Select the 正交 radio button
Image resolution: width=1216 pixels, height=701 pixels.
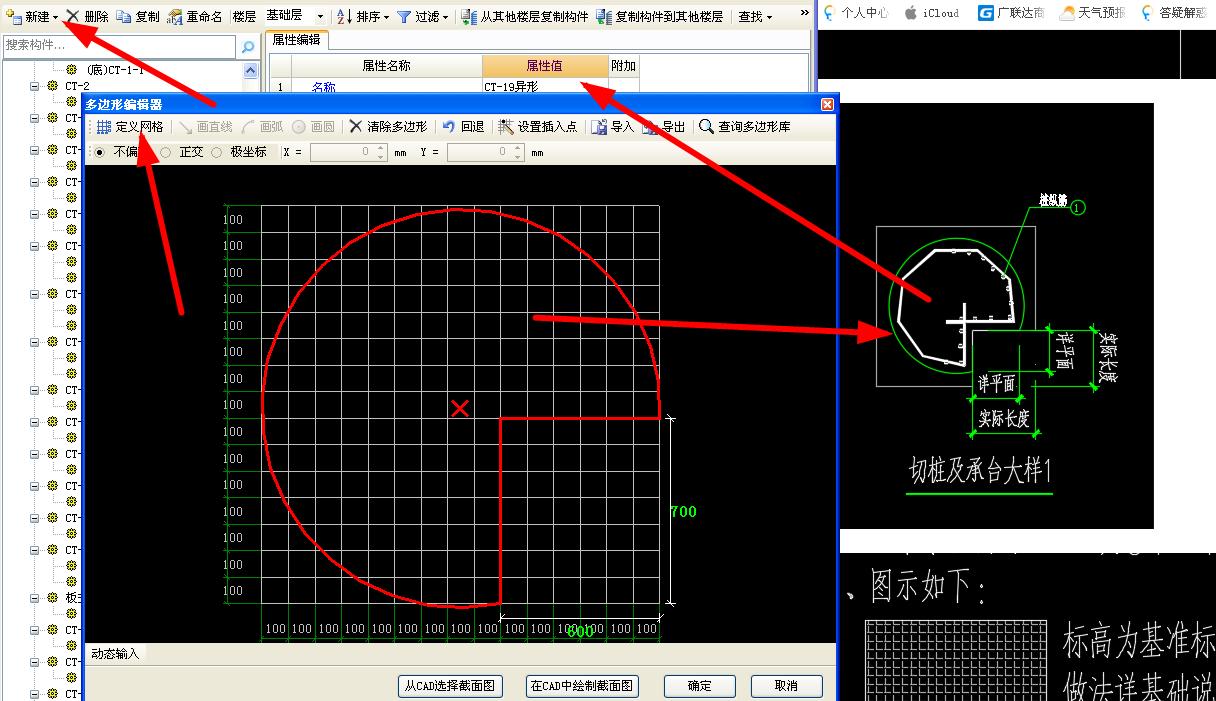pos(166,152)
